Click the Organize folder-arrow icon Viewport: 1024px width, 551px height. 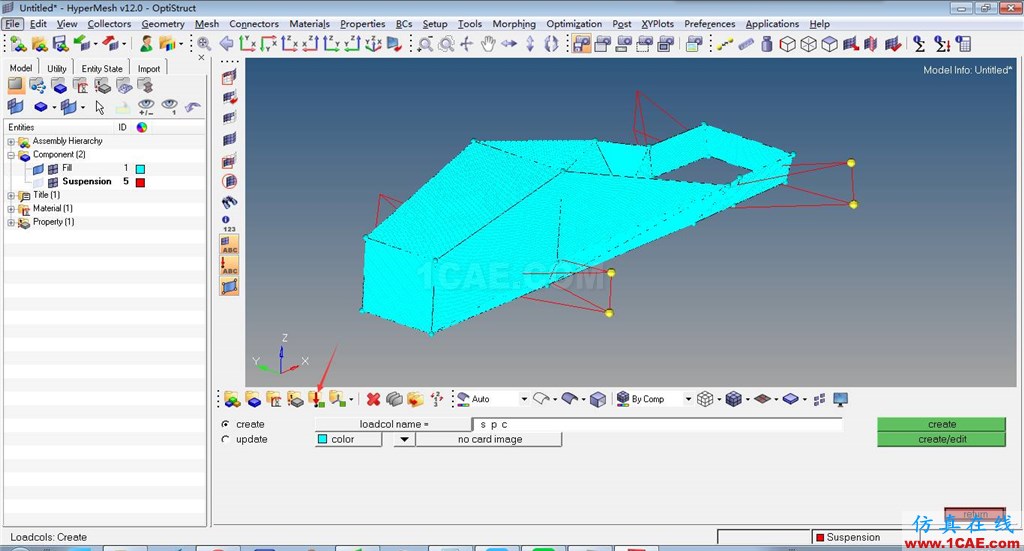415,399
